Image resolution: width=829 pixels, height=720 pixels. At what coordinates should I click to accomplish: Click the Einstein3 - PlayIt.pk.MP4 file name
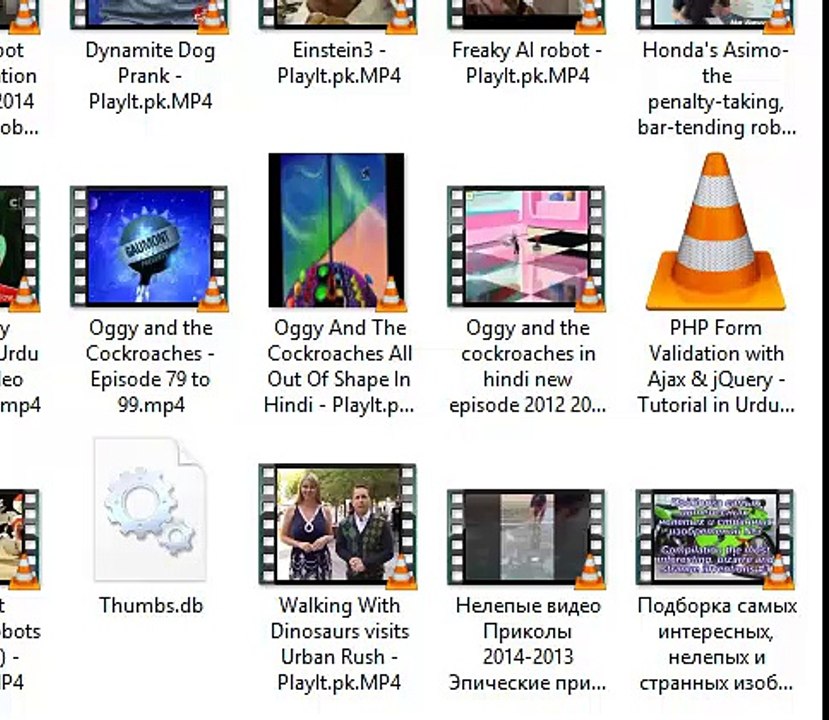pos(339,63)
